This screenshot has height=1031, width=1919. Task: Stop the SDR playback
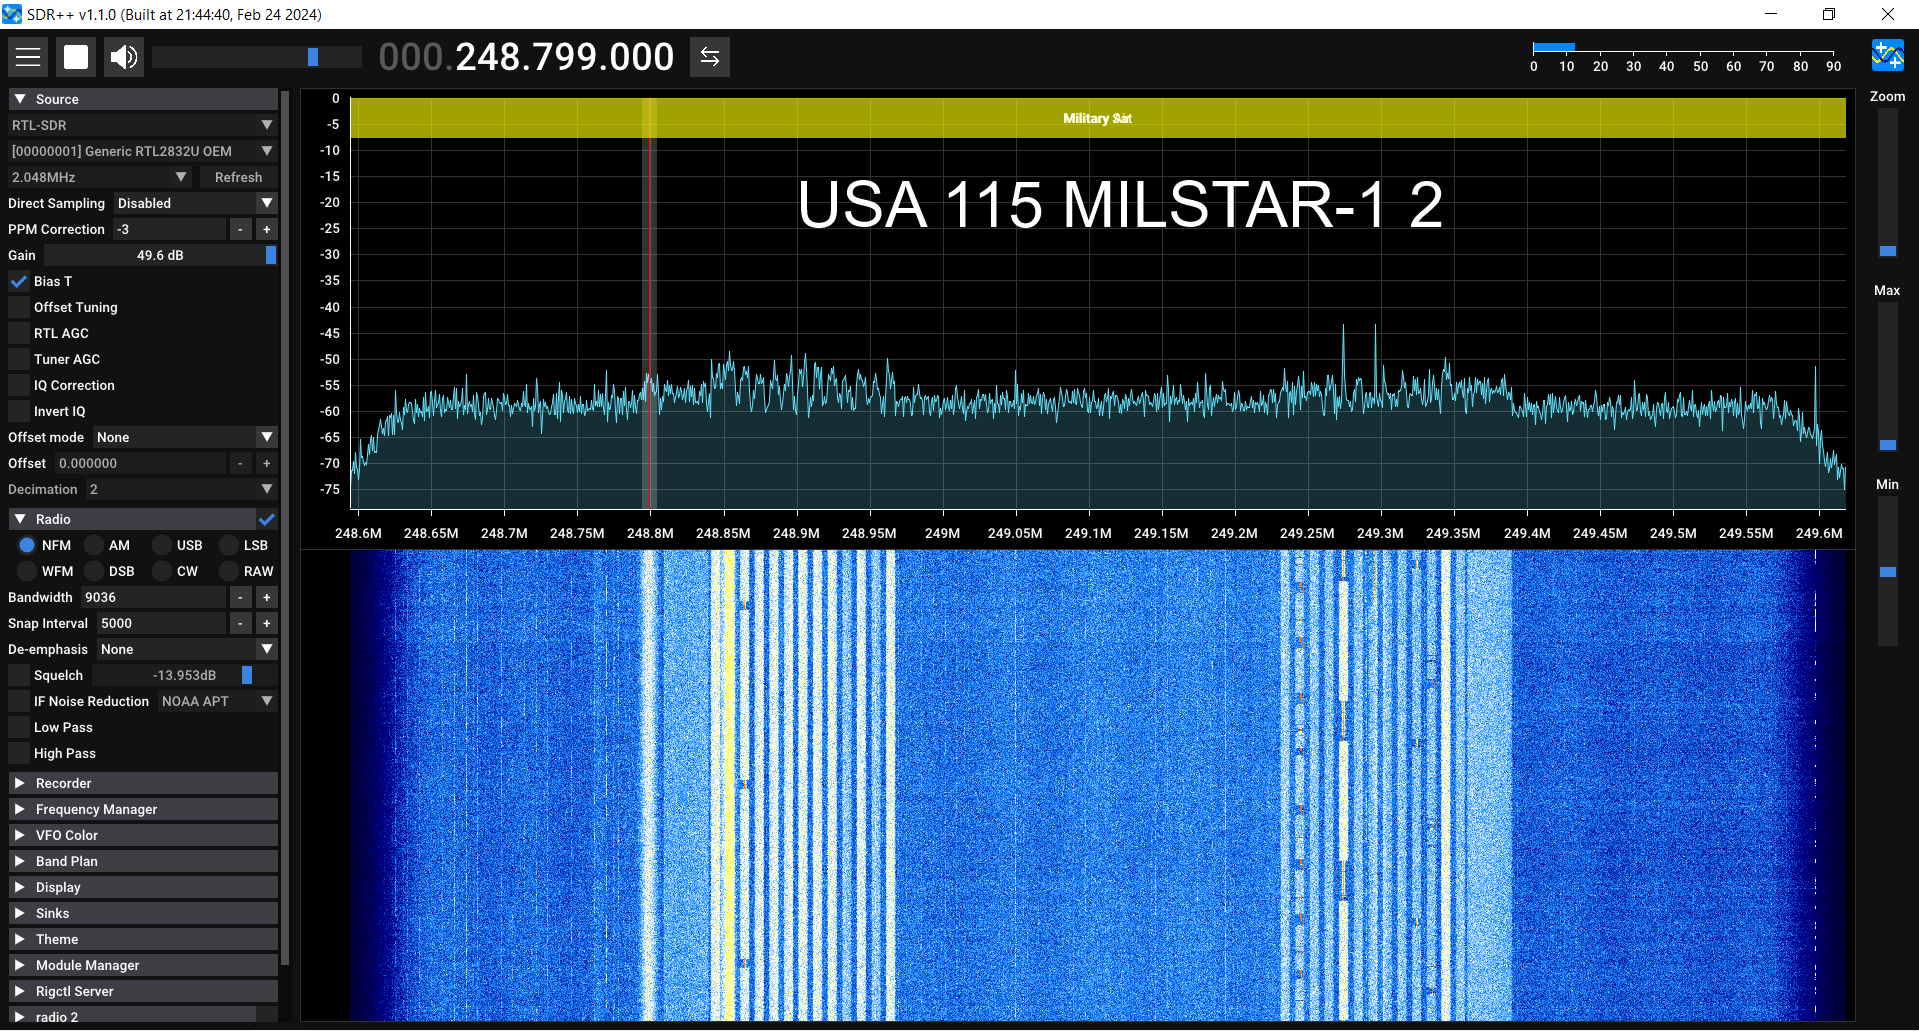coord(76,57)
